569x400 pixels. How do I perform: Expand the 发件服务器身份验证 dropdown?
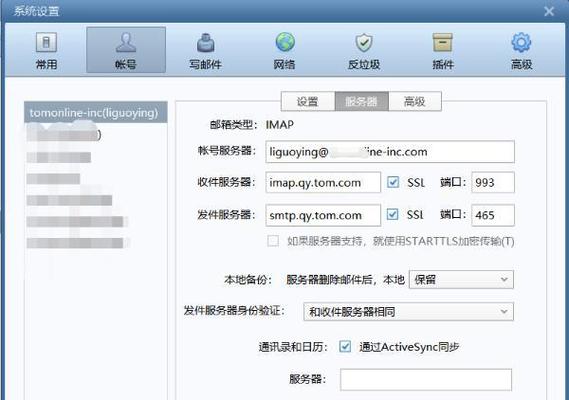(409, 311)
